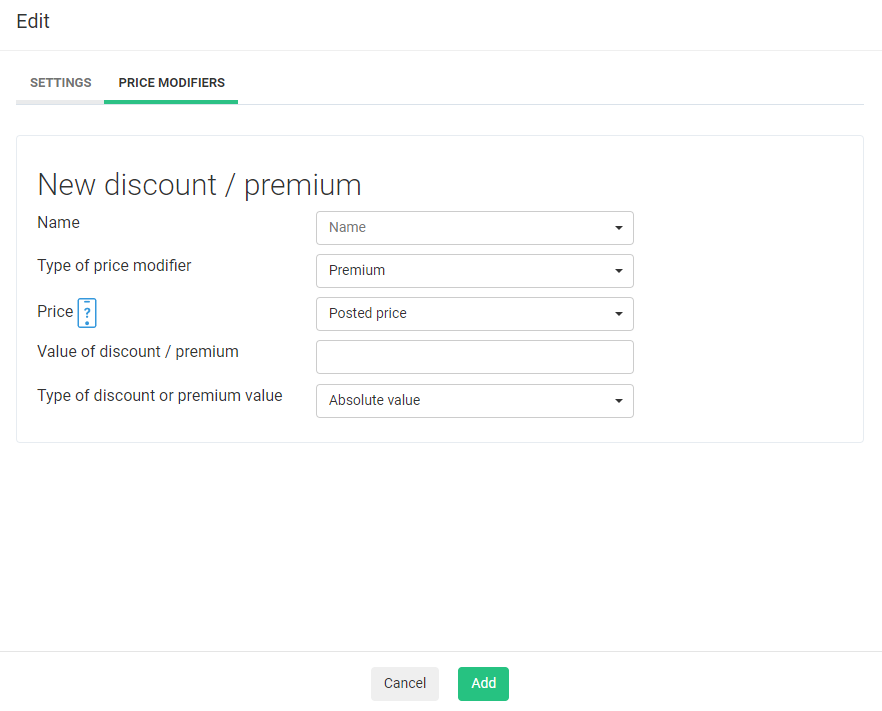Viewport: 882px width, 711px height.
Task: Open the Absolute value type dropdown
Action: (465, 401)
